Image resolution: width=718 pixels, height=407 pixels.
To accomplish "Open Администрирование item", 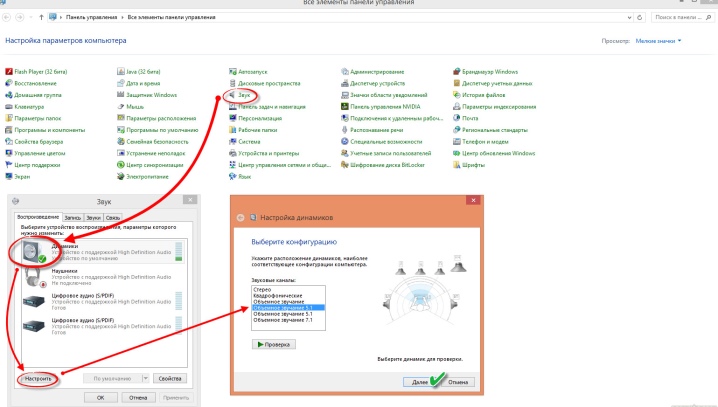I will pos(373,71).
